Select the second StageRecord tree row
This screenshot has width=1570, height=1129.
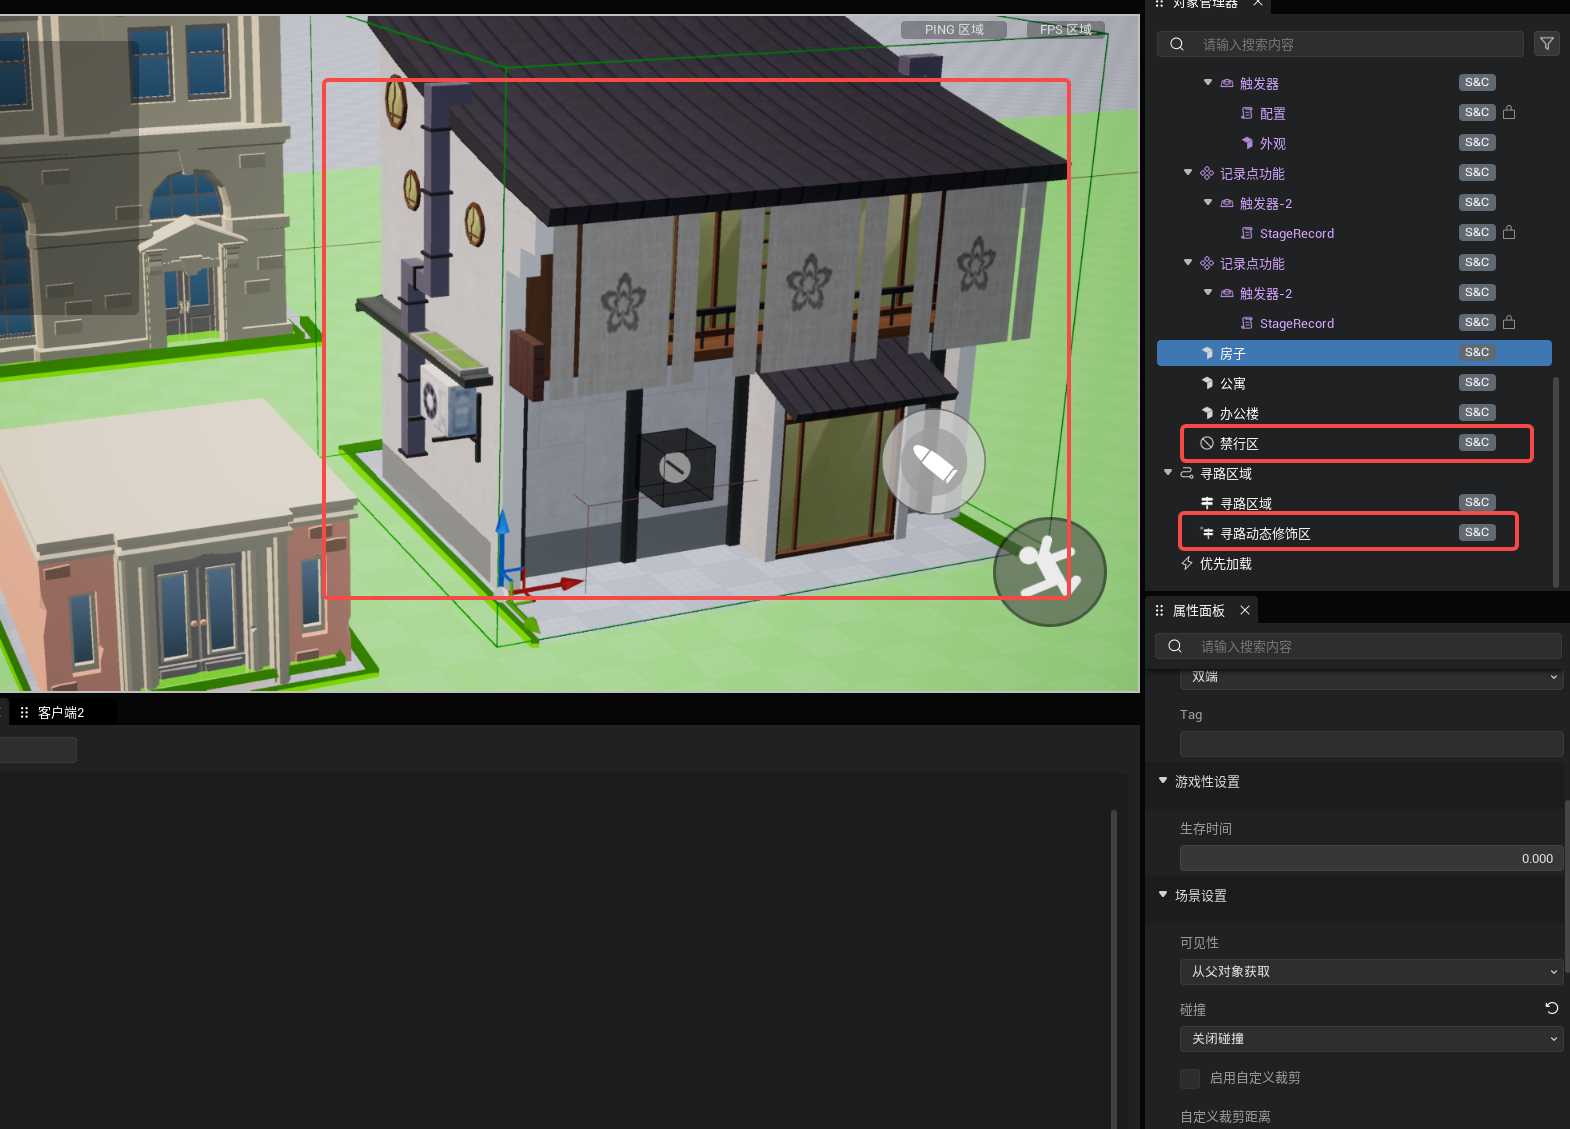[x=1354, y=323]
